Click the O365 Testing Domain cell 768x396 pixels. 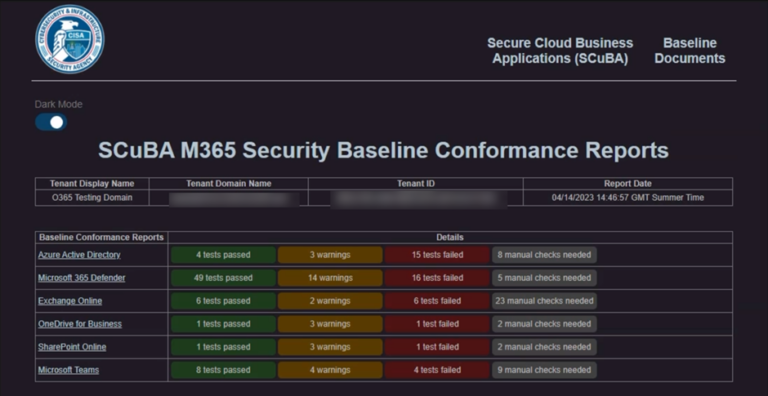92,198
